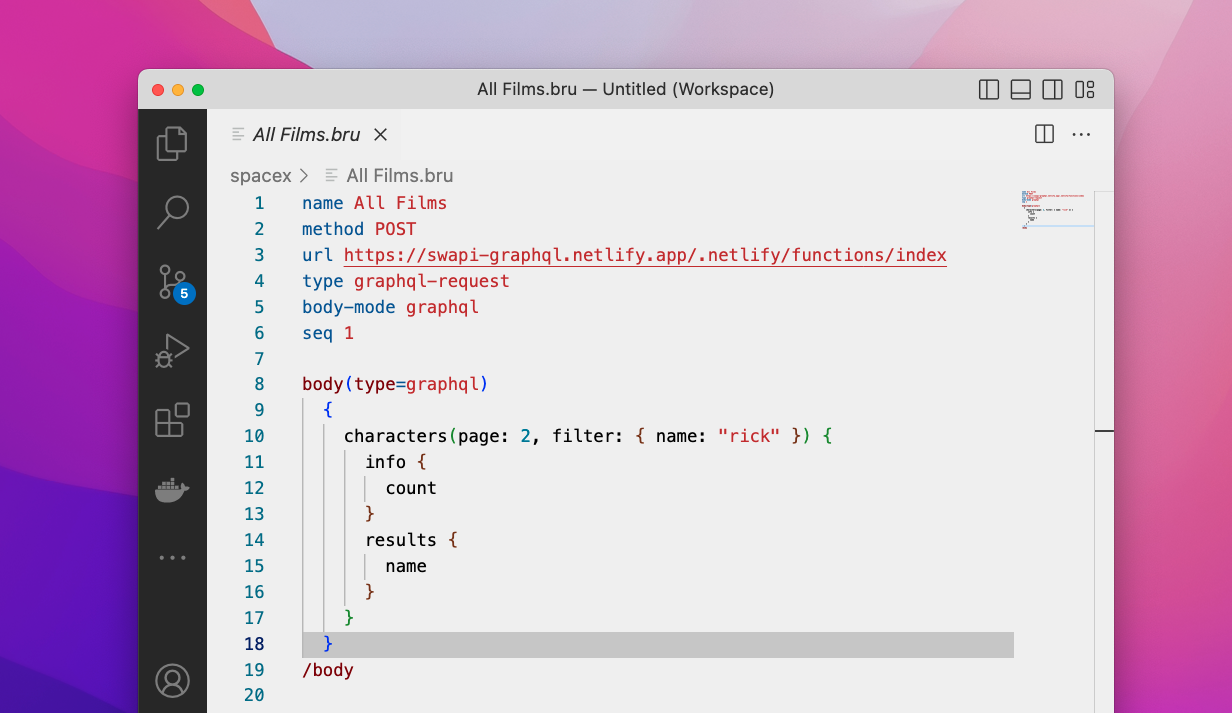1232x713 pixels.
Task: Click the vertical scrollbar of the editor
Action: click(x=1104, y=450)
